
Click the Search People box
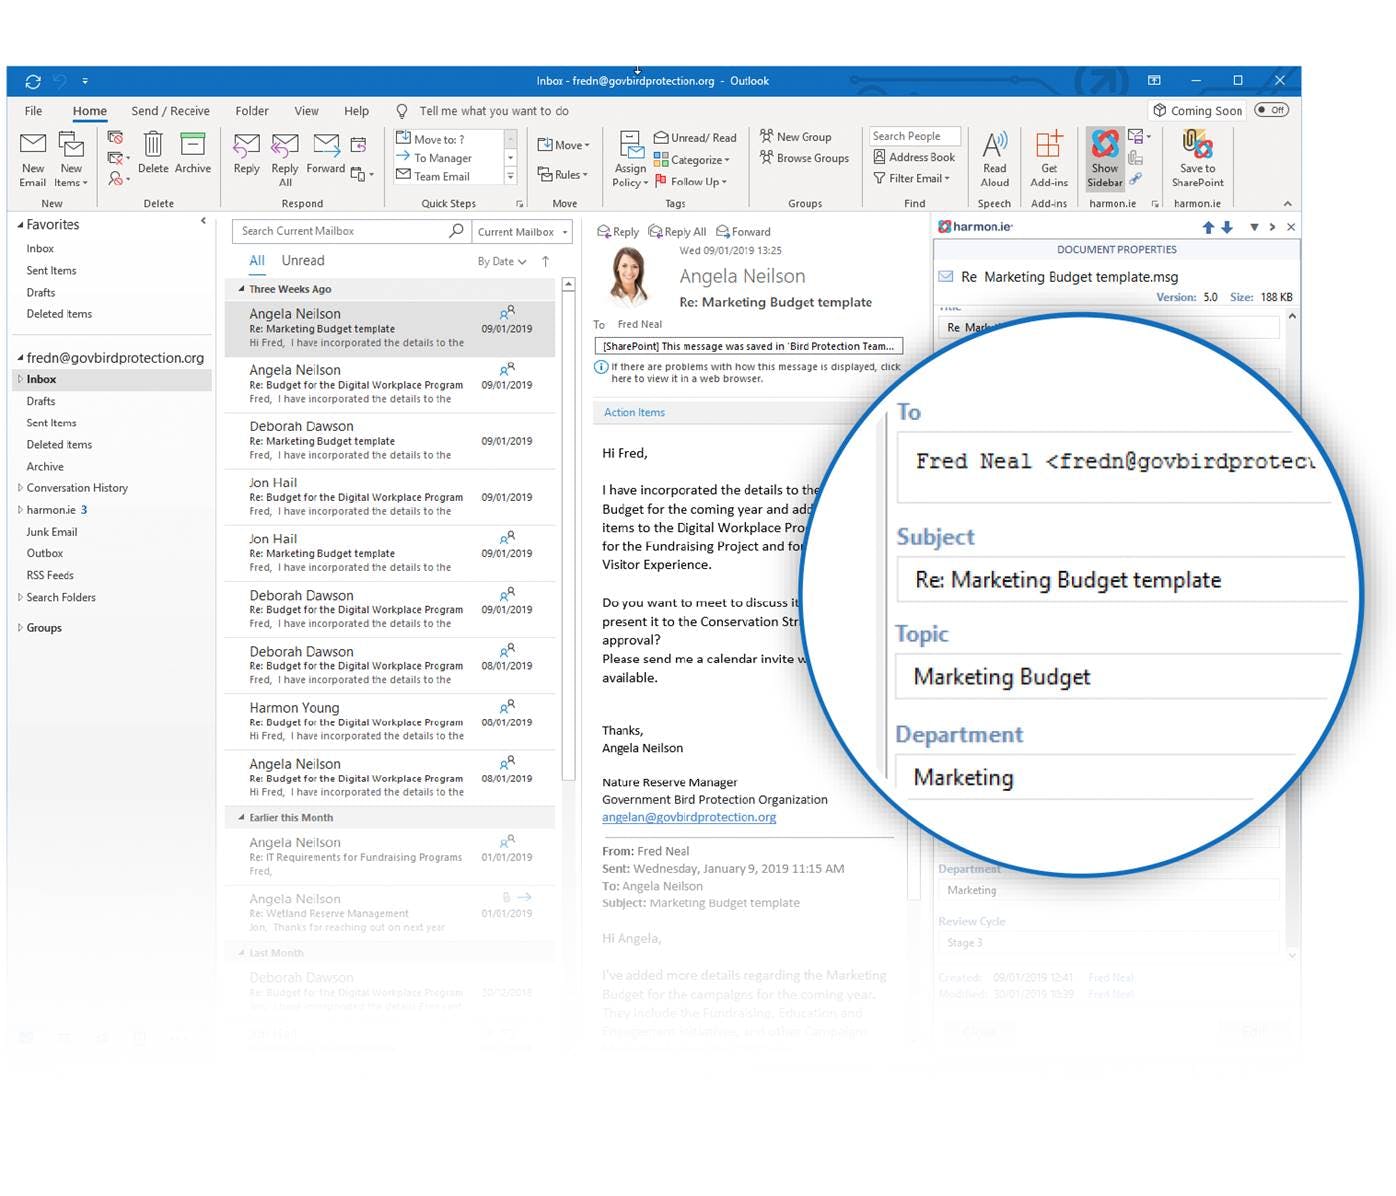click(915, 136)
